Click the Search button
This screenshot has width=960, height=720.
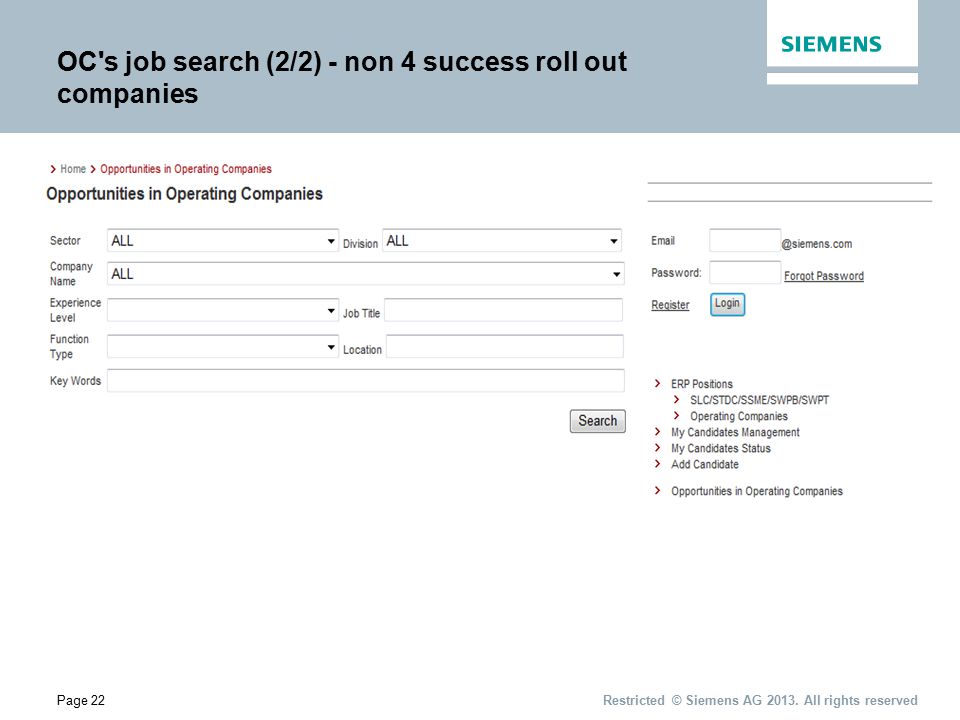tap(598, 421)
